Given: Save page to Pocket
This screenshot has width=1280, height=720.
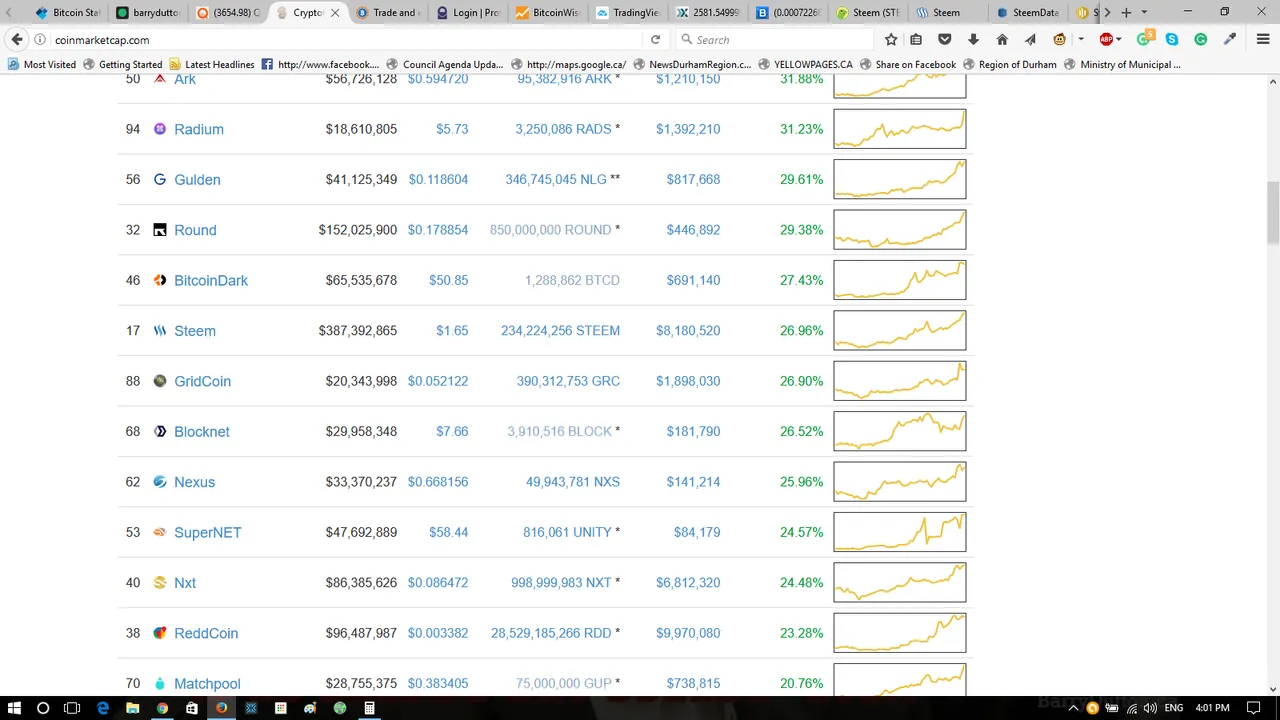Looking at the screenshot, I should 945,40.
